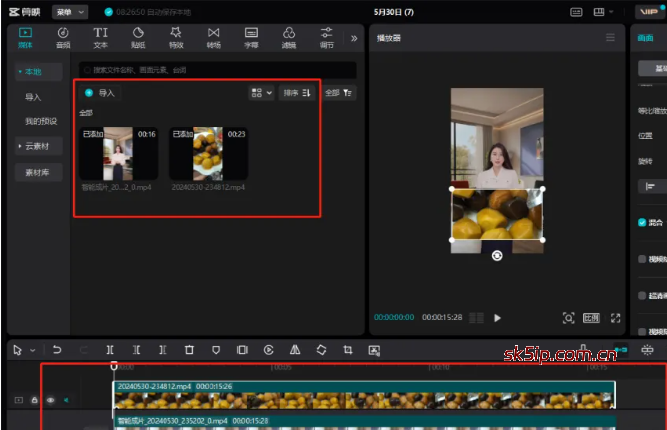Click the blue 导入 import button
The height and width of the screenshot is (430, 667).
(100, 93)
